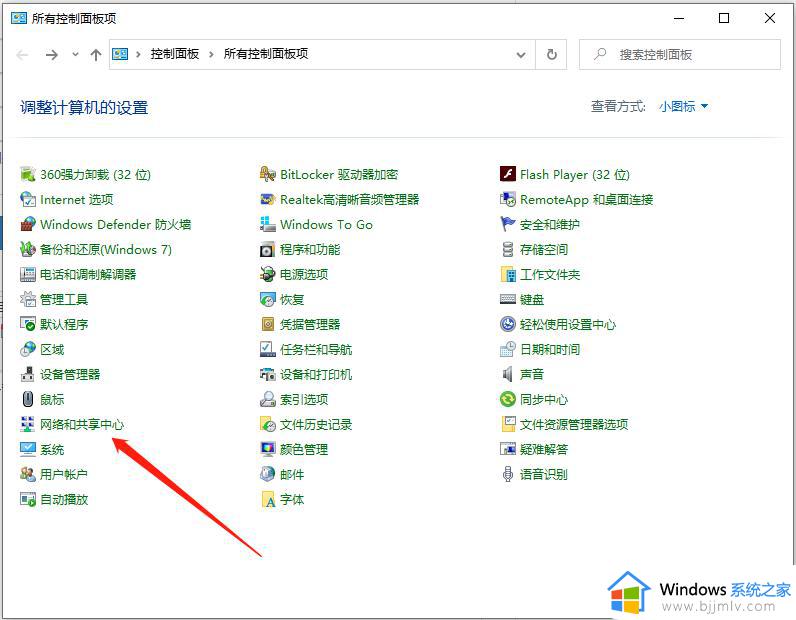Image resolution: width=796 pixels, height=620 pixels.
Task: Open the 声音 speaker icon
Action: point(508,374)
